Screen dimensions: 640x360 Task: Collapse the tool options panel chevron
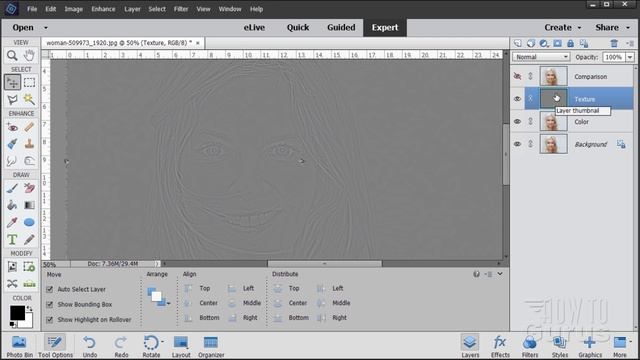pyautogui.click(x=500, y=274)
